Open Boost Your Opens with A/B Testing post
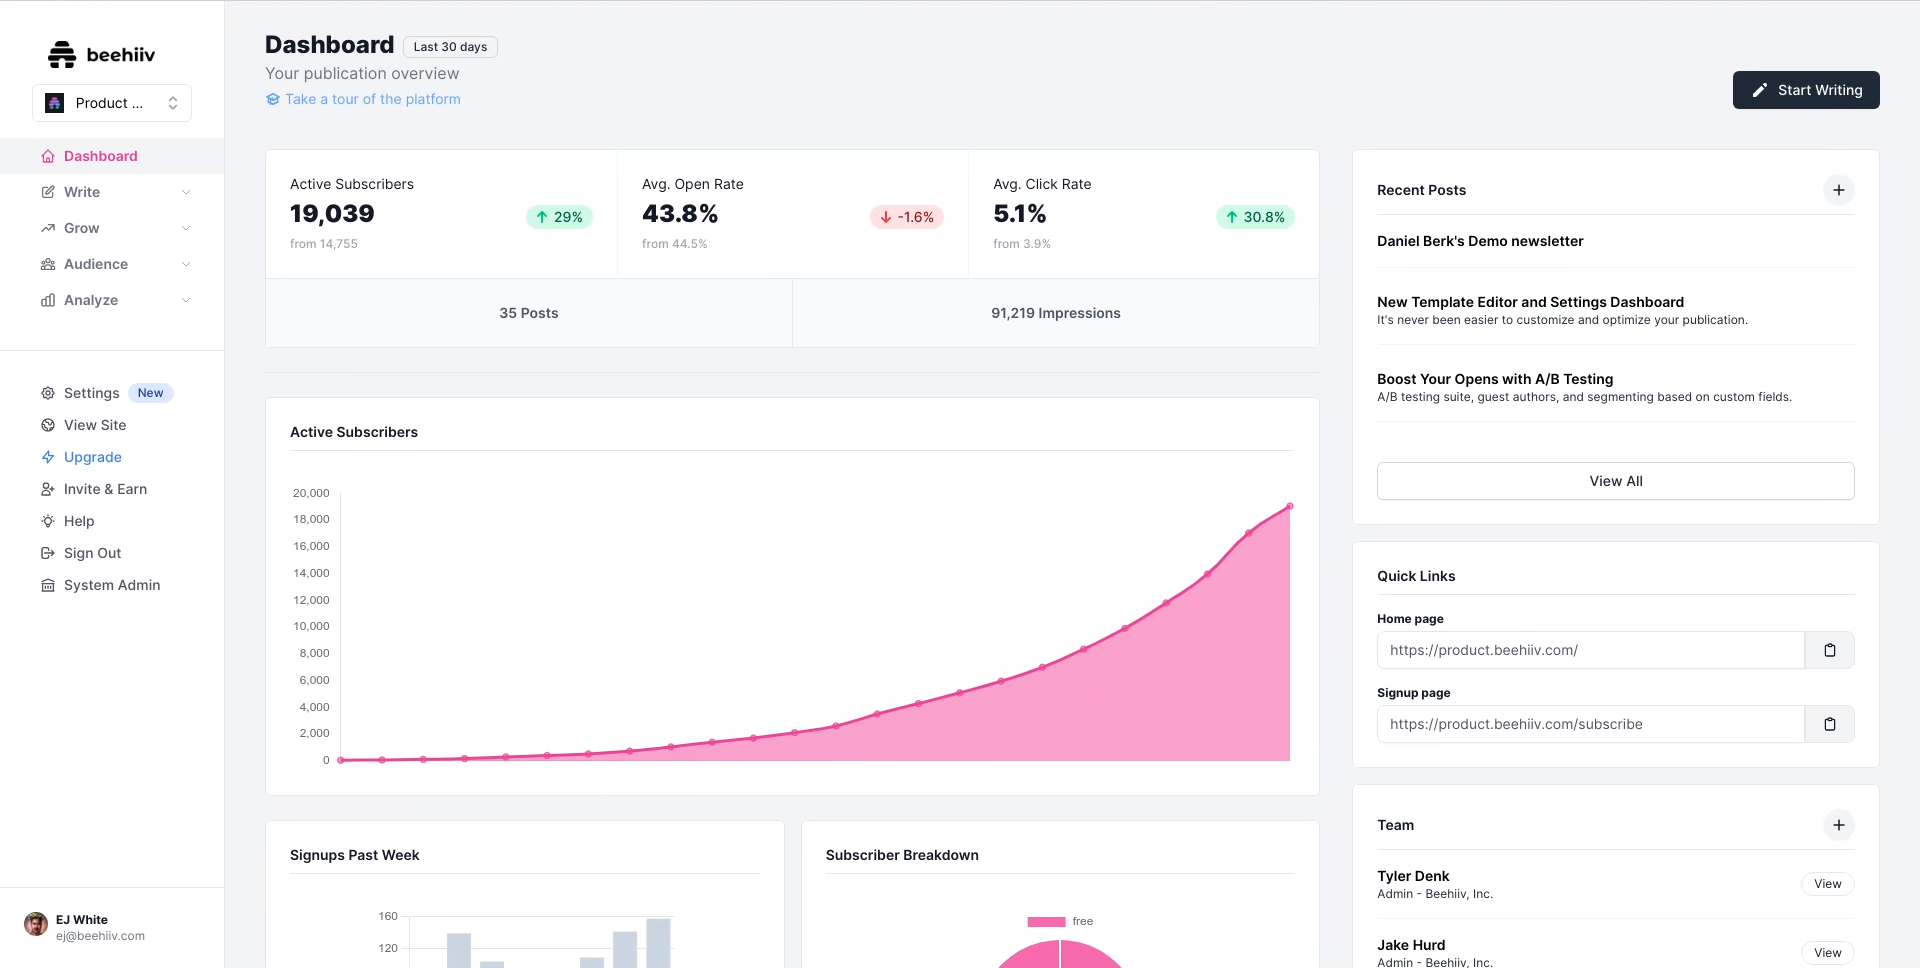The height and width of the screenshot is (968, 1920). [x=1495, y=379]
